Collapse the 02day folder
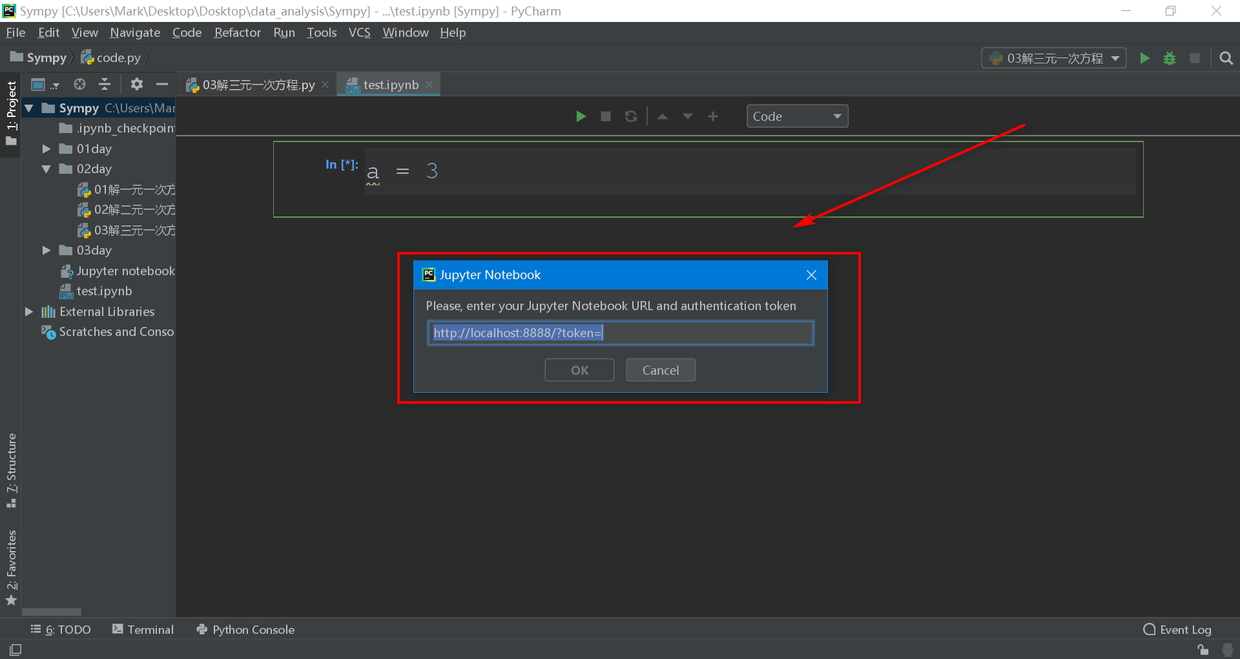The image size is (1240, 659). coord(46,169)
